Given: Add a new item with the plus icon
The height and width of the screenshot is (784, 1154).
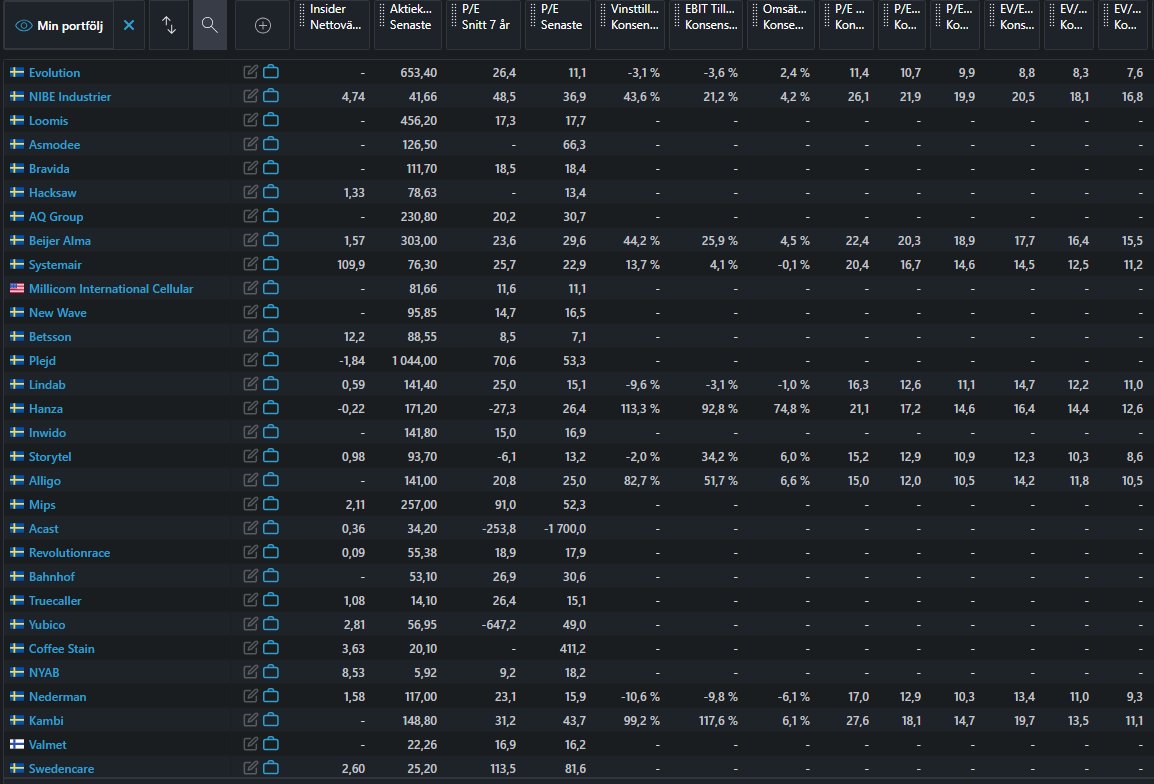Looking at the screenshot, I should pos(263,26).
